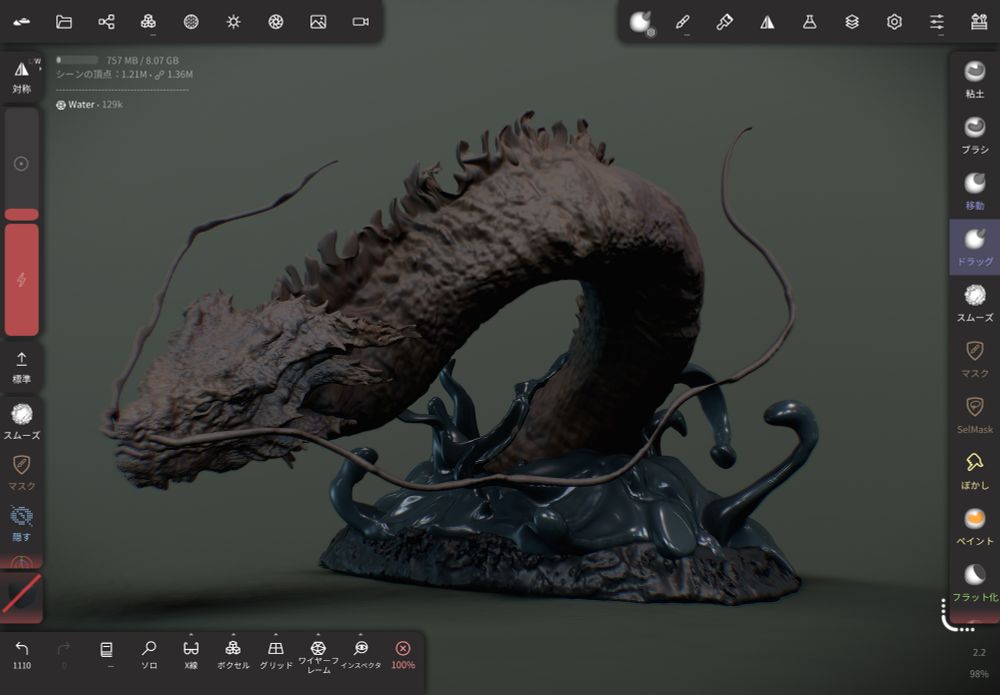Click the 757 MB memory usage readout

(x=142, y=61)
